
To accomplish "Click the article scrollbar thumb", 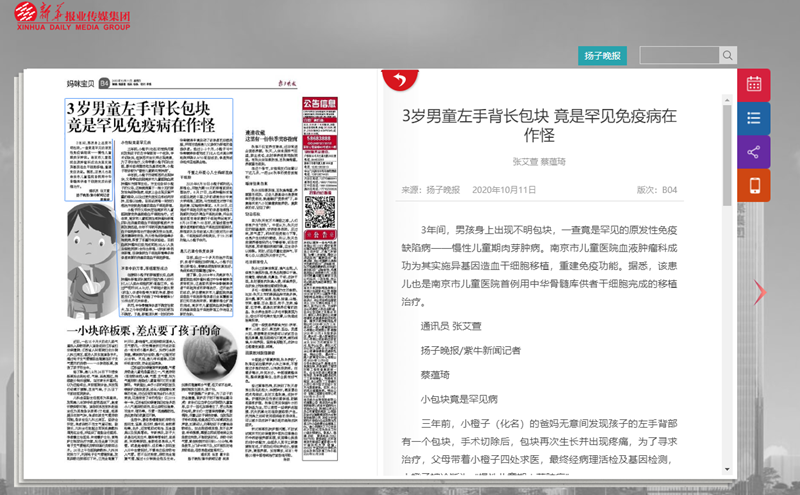I will [727, 156].
